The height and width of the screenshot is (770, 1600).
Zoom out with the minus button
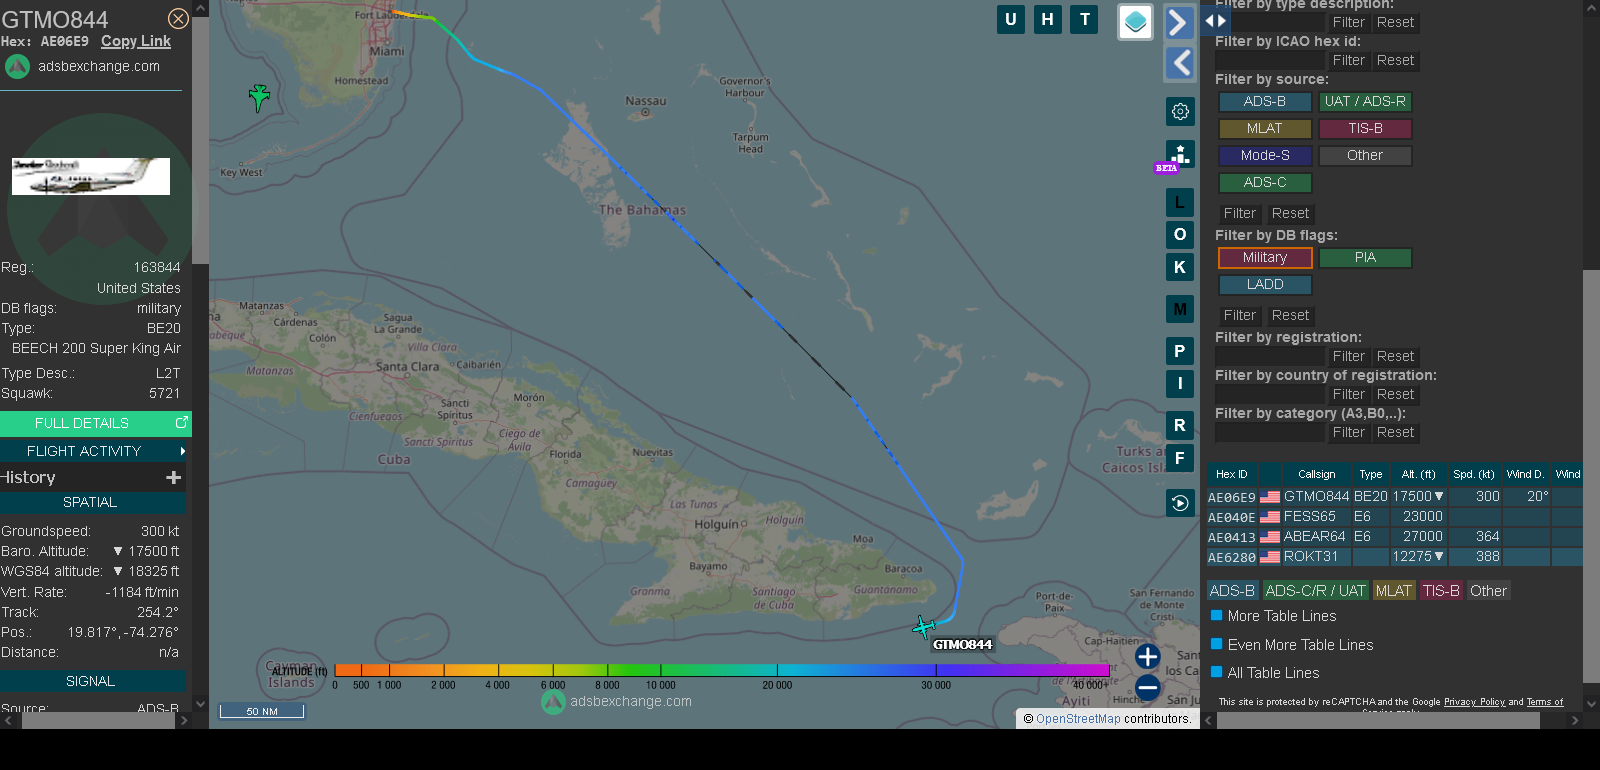1148,687
